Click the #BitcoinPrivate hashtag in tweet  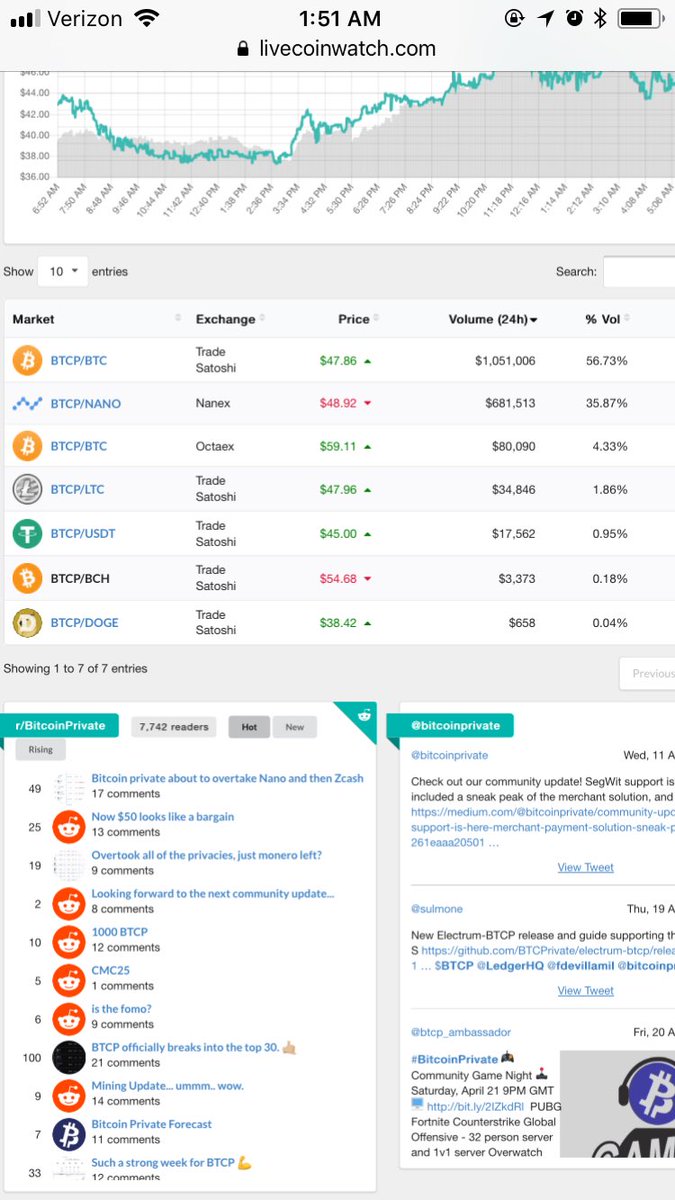(x=454, y=1059)
